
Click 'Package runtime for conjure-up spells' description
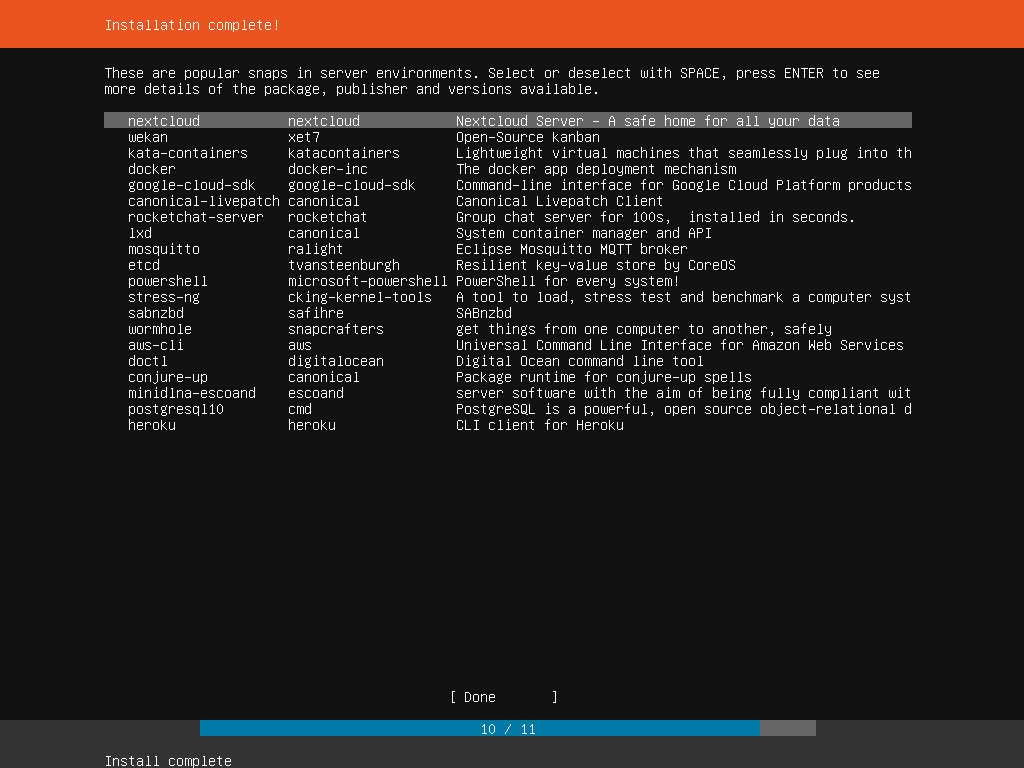tap(603, 377)
